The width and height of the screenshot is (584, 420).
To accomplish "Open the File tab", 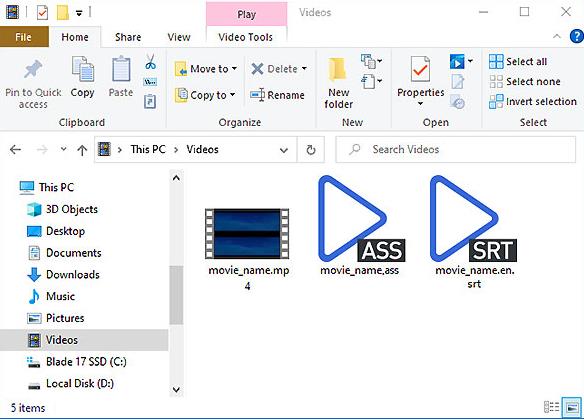I will (24, 37).
